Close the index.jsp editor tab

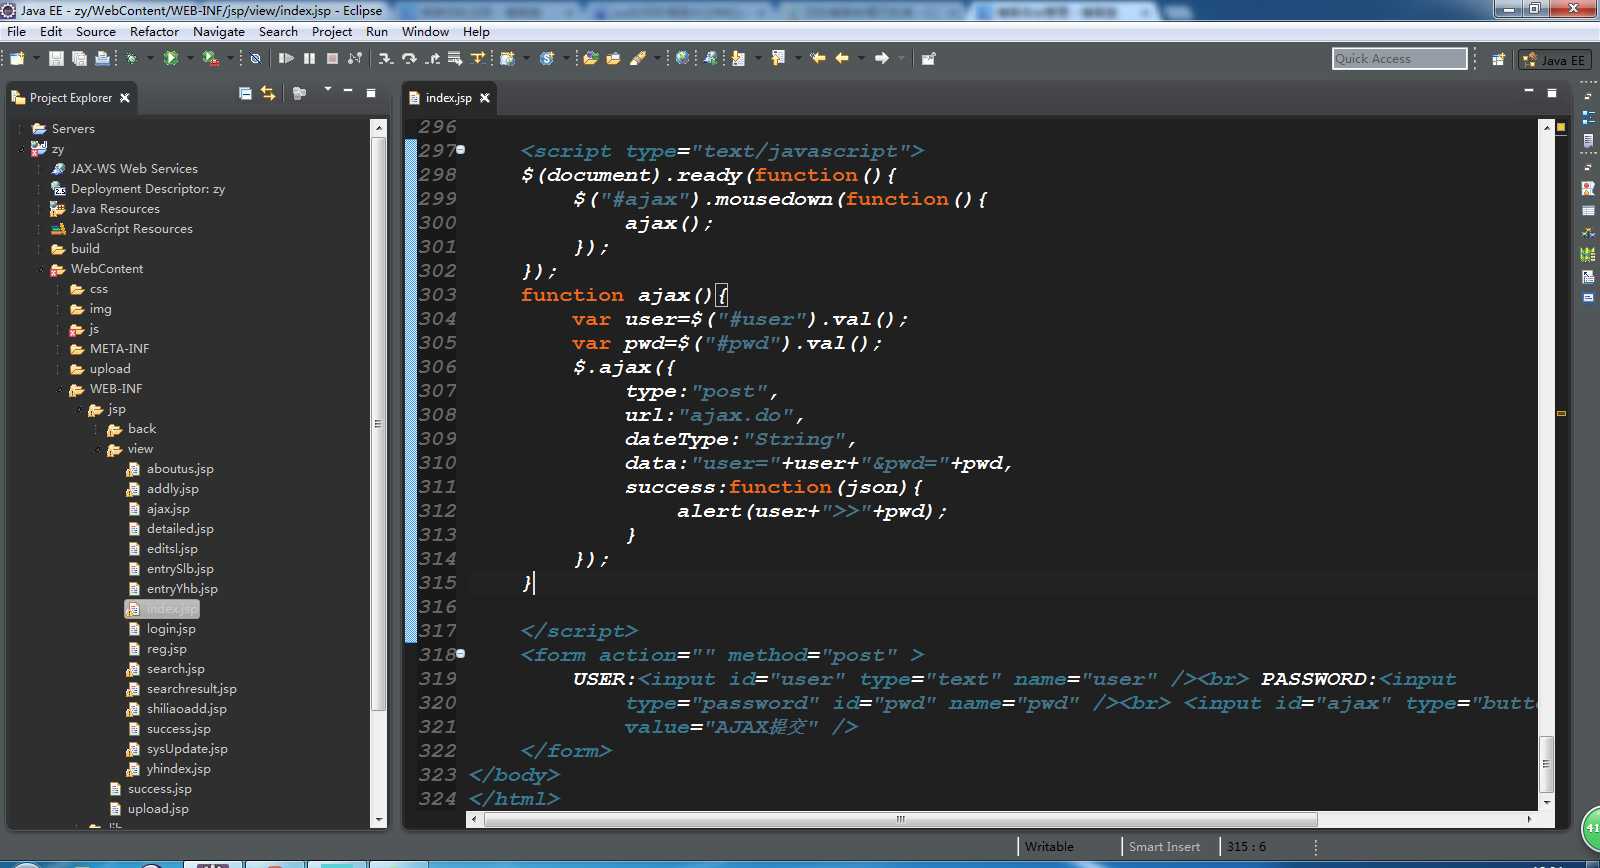484,98
